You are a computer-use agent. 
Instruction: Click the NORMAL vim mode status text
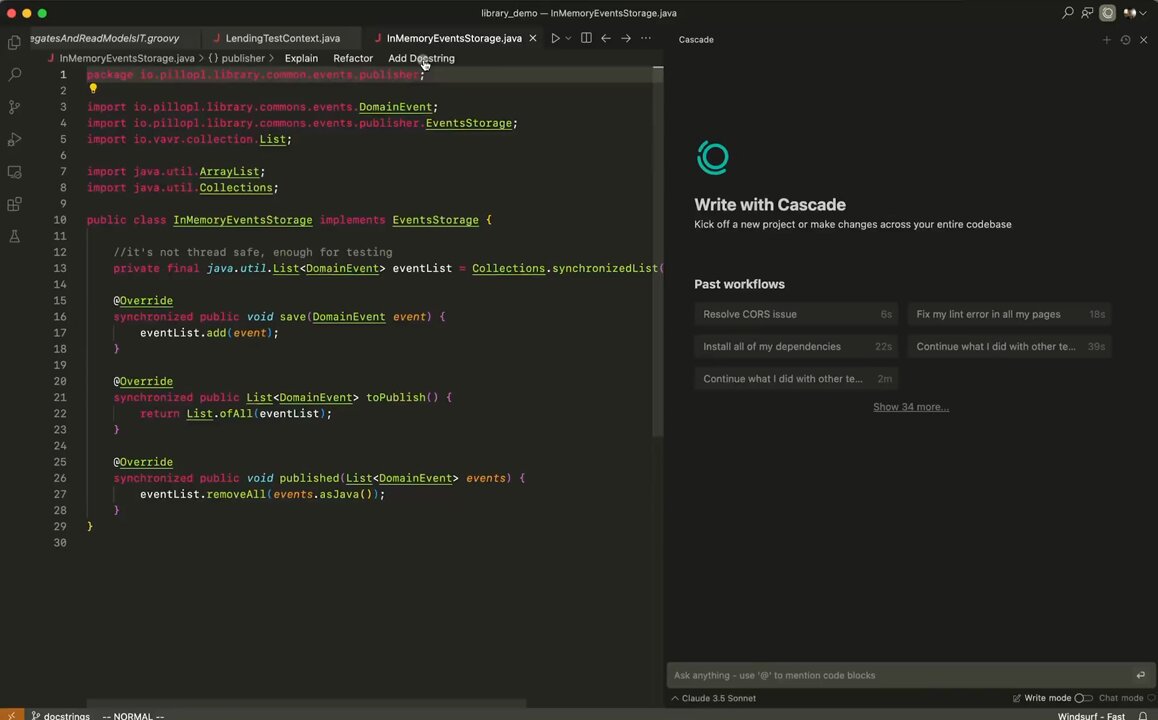pyautogui.click(x=133, y=716)
